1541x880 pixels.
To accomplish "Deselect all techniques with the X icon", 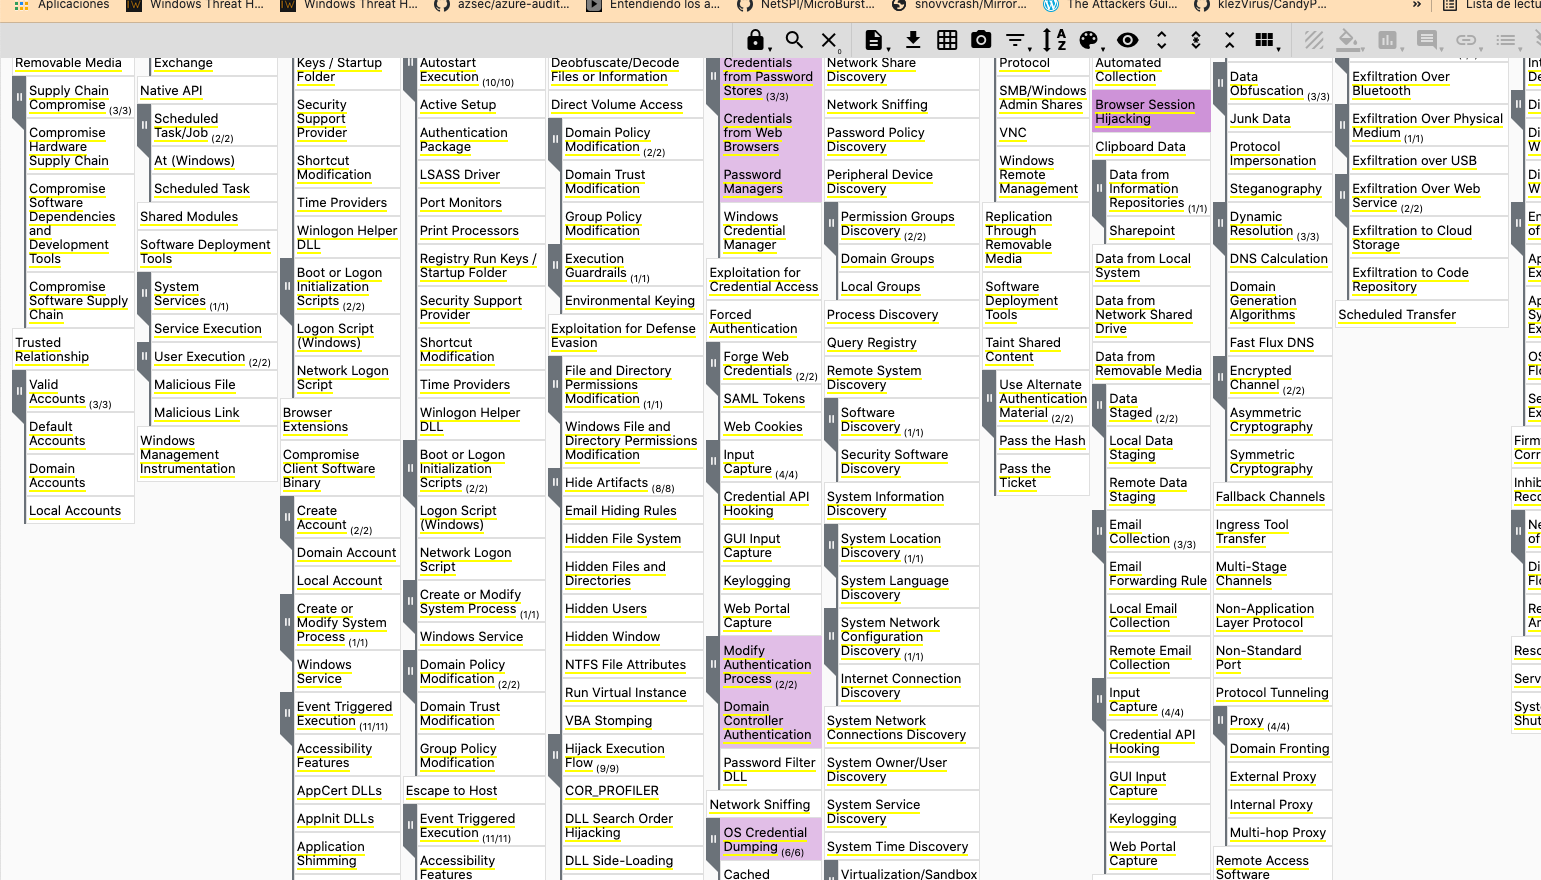I will point(829,40).
